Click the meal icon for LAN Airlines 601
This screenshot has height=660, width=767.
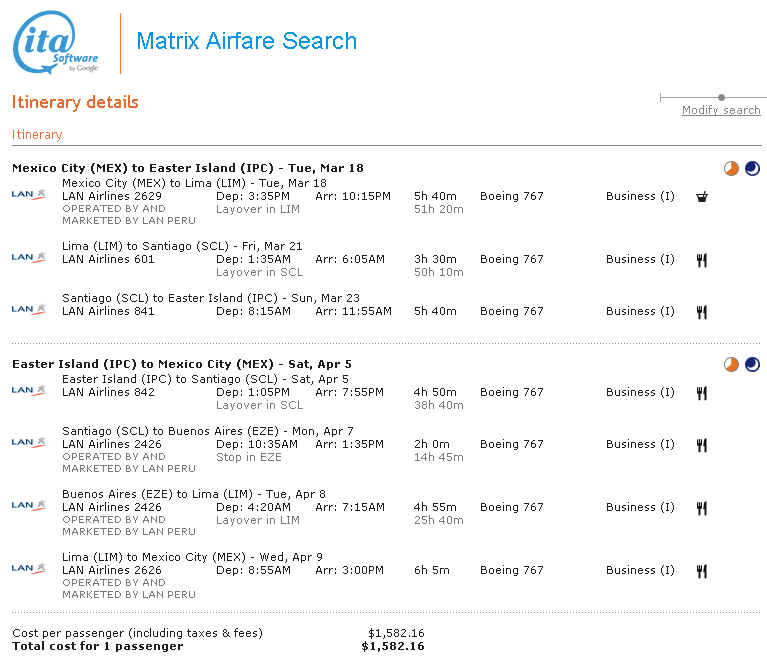702,260
